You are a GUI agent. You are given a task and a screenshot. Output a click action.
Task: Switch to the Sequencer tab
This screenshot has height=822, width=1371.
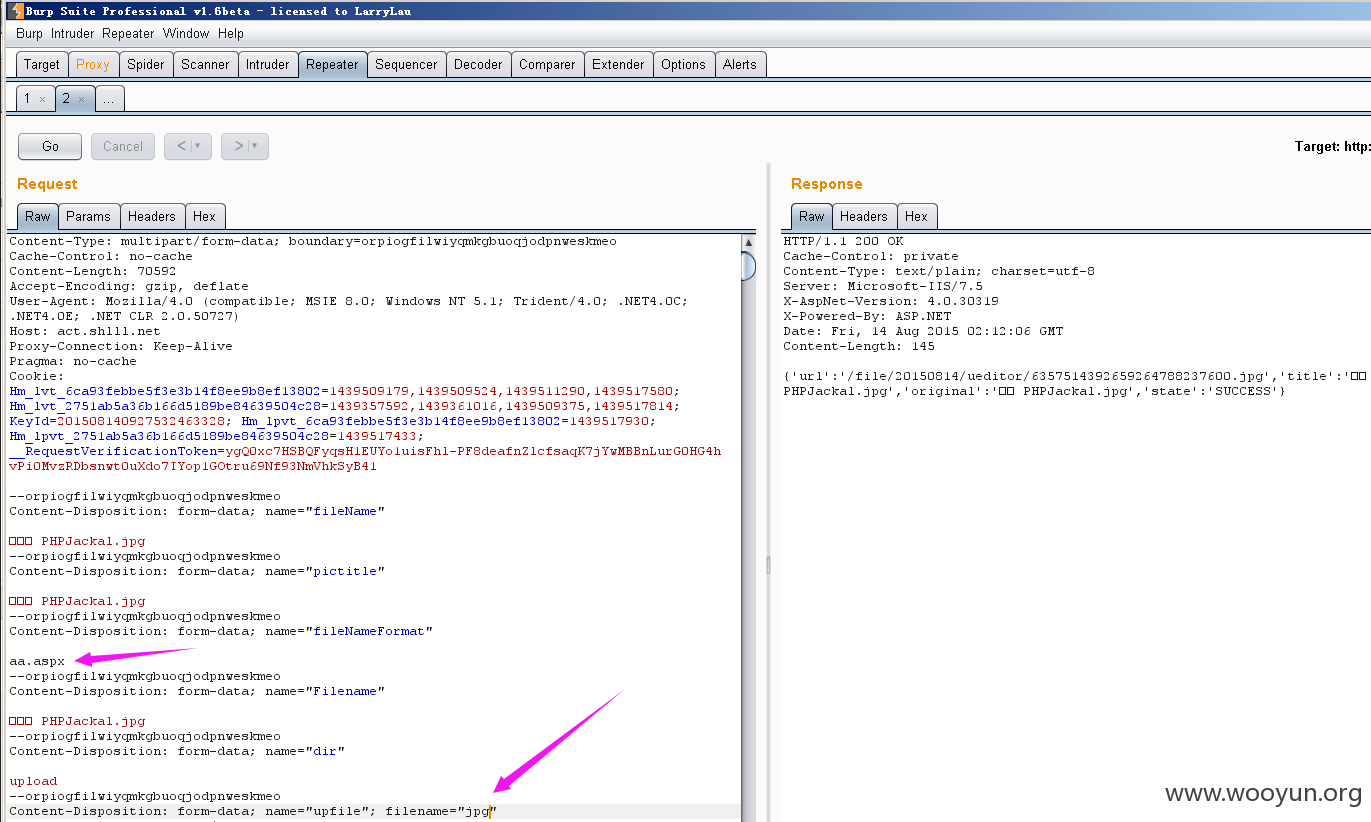tap(406, 64)
